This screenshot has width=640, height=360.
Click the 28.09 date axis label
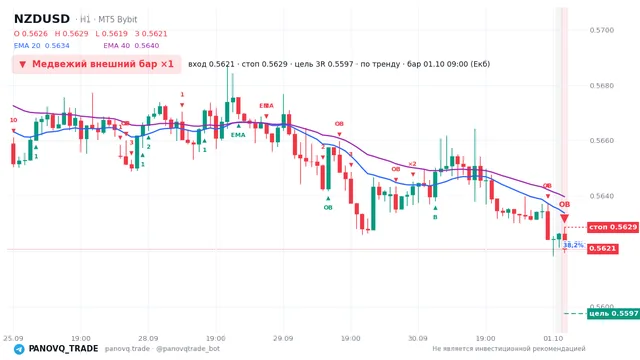click(x=148, y=338)
